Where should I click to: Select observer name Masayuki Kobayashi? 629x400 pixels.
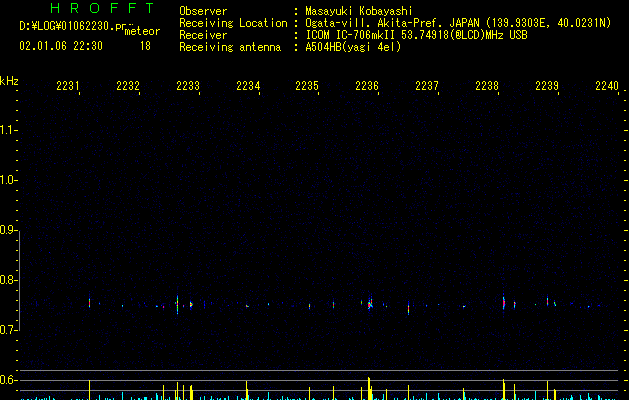359,11
